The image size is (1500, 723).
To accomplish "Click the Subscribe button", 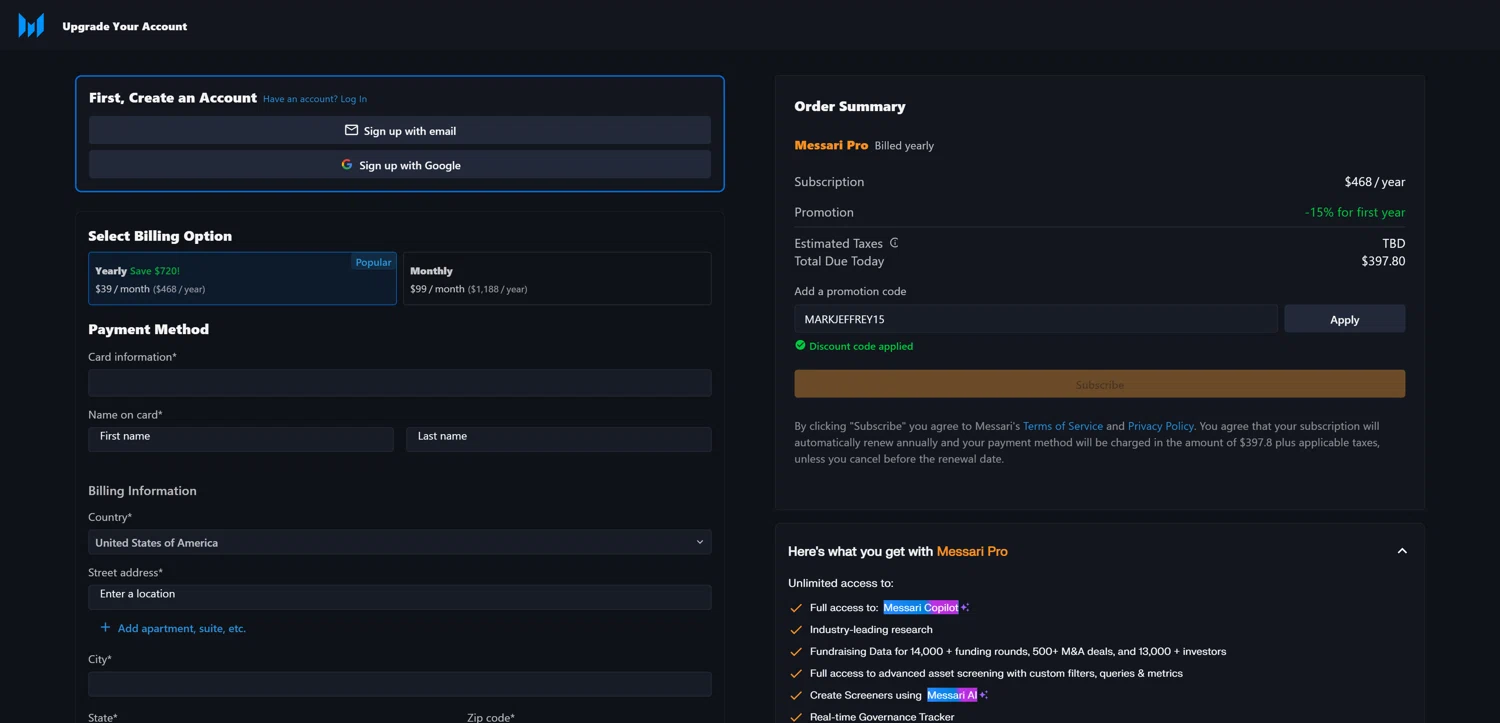I will (x=1099, y=384).
